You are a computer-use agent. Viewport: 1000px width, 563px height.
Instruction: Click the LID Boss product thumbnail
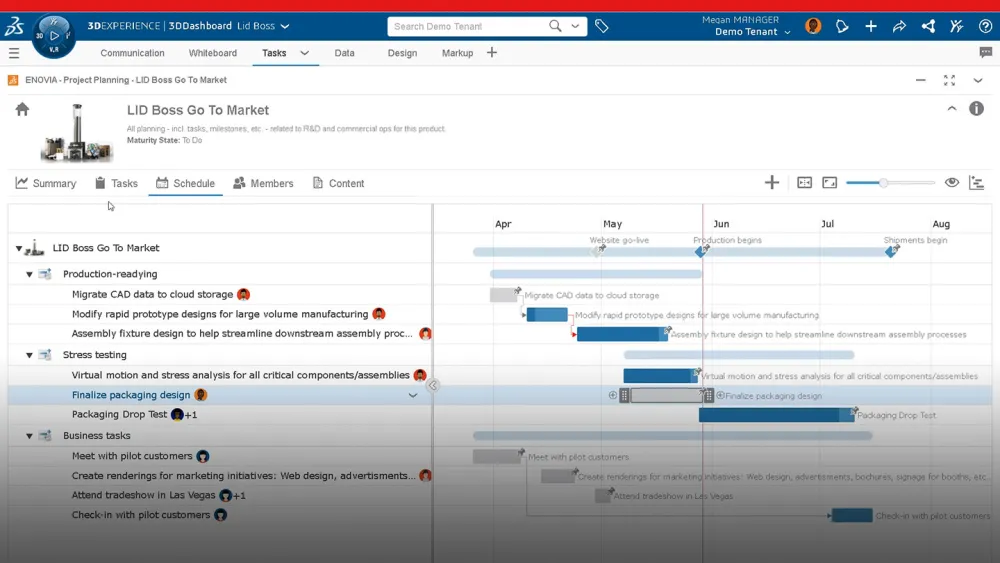point(77,132)
